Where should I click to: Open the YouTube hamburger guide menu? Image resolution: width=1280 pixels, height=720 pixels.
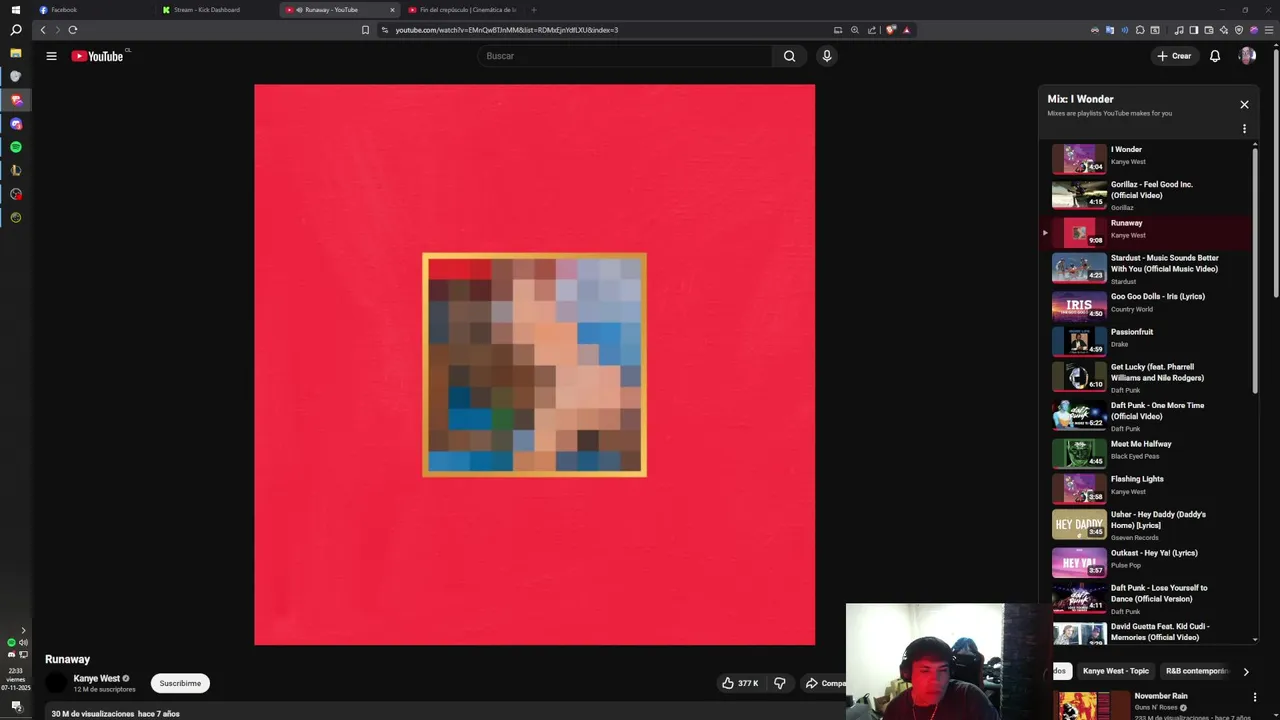click(51, 56)
